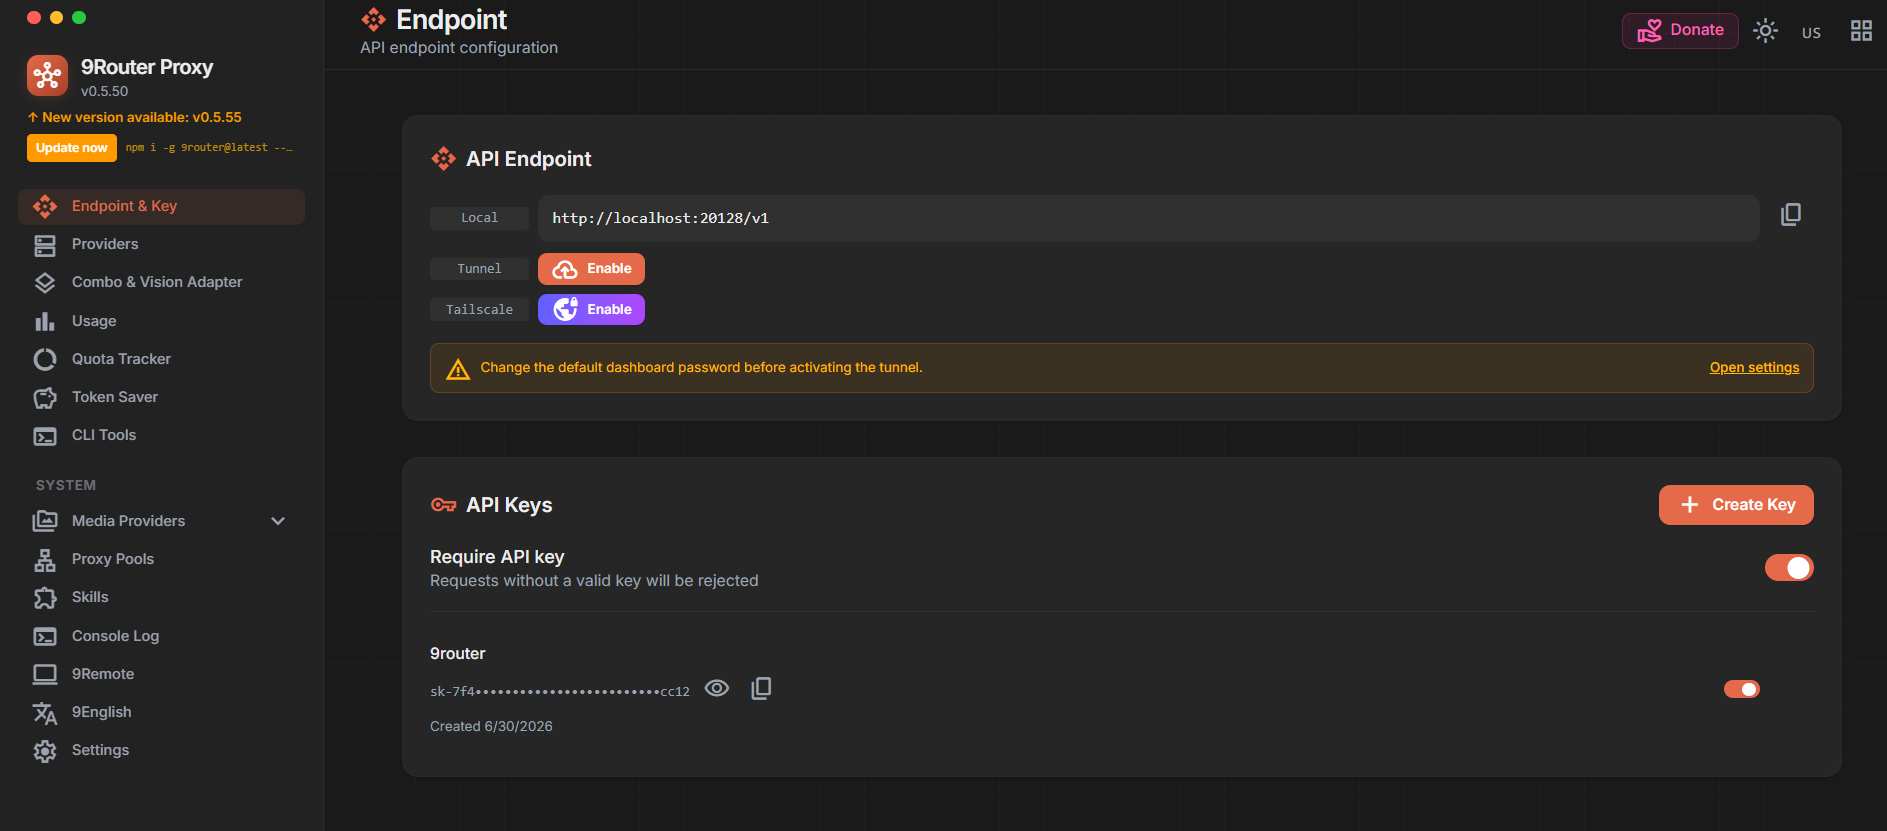The height and width of the screenshot is (831, 1887).
Task: Click the local endpoint URL field
Action: (1148, 218)
